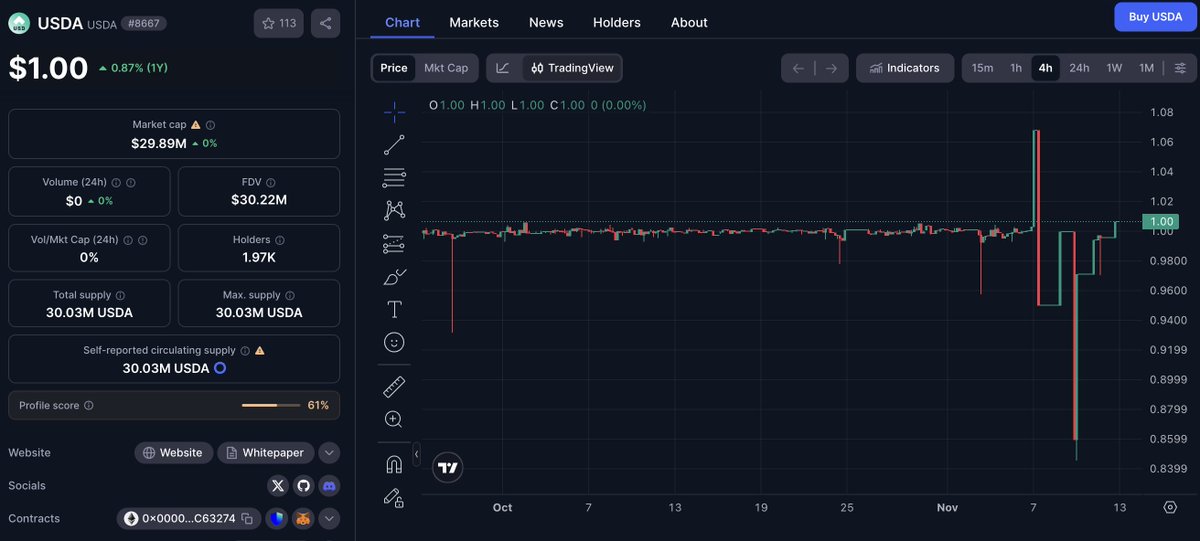The width and height of the screenshot is (1200, 541).
Task: Select the XABCD pattern tool
Action: pos(394,210)
